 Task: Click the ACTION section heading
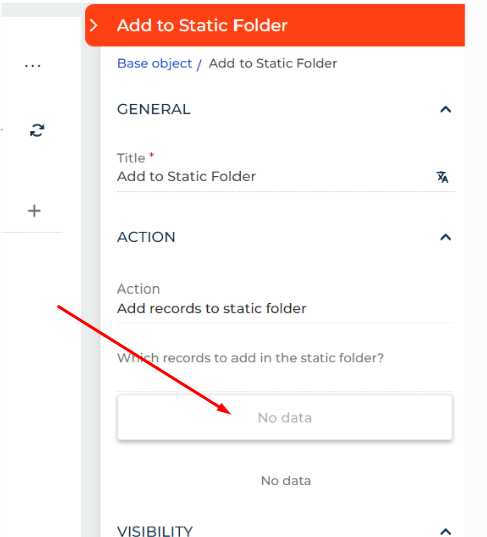point(146,237)
